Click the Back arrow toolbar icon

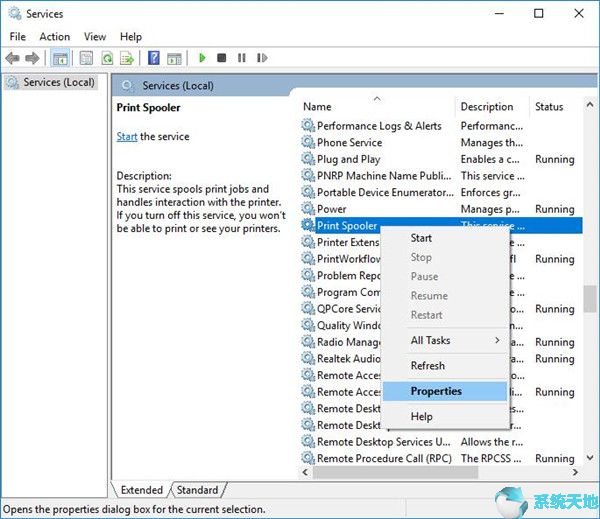pos(13,58)
